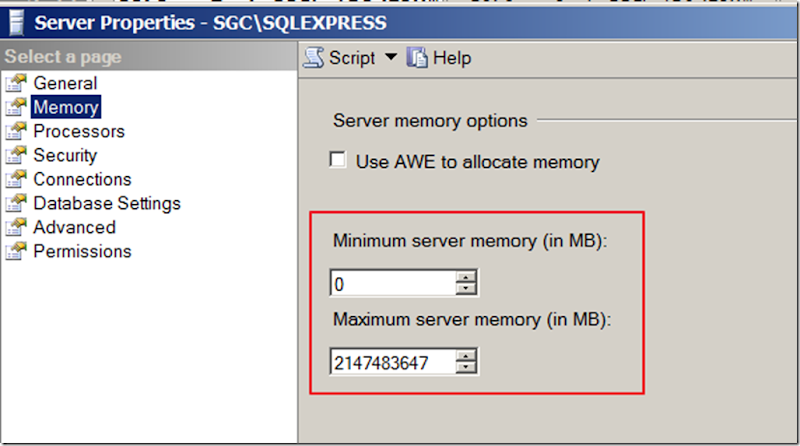Click the Connections page icon

[x=15, y=180]
